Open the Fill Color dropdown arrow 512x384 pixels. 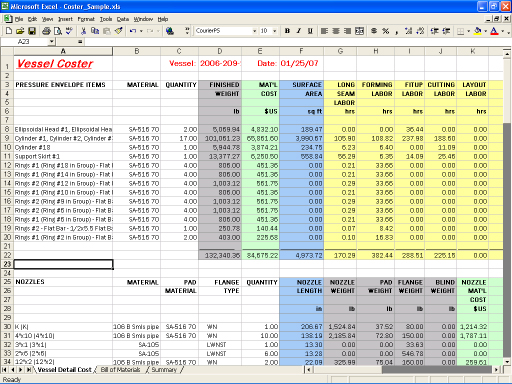(485, 31)
